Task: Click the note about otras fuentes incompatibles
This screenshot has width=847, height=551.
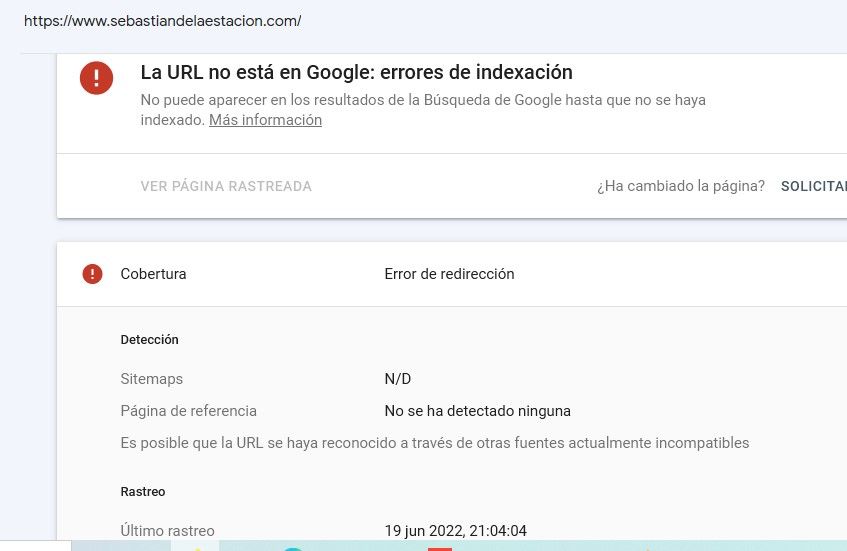Action: pyautogui.click(x=435, y=443)
